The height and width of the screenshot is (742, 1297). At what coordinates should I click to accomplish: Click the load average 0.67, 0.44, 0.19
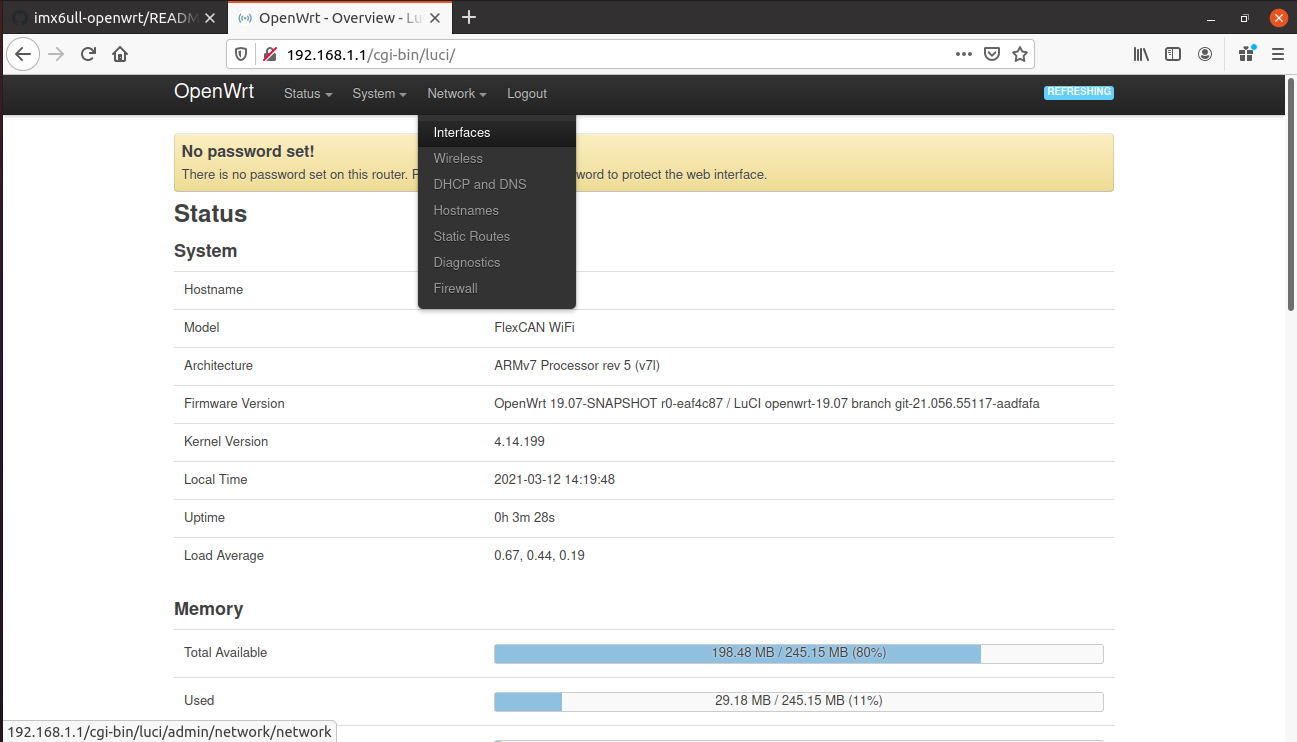point(539,555)
